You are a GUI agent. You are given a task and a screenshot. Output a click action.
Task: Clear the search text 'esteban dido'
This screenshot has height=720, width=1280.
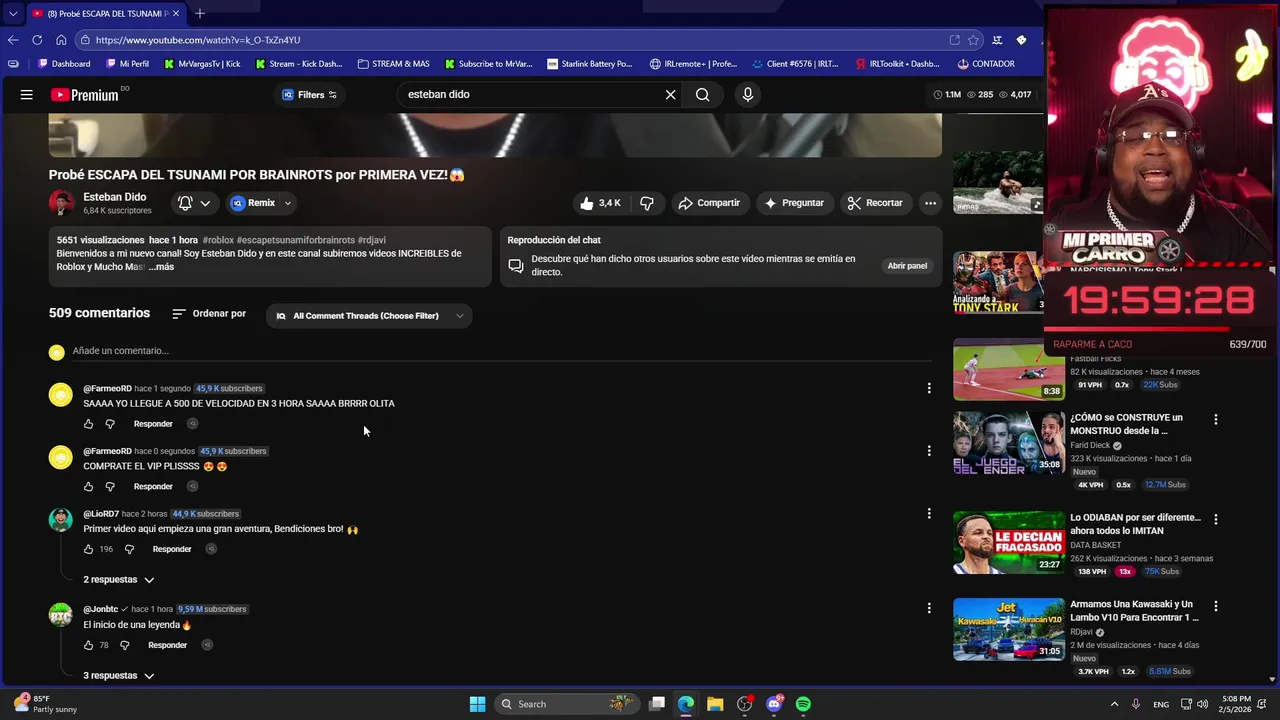[x=670, y=95]
